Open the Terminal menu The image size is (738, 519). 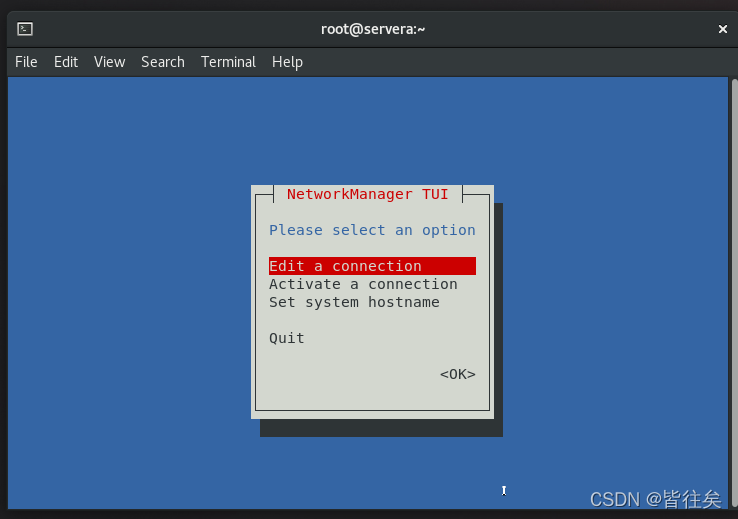(x=228, y=62)
